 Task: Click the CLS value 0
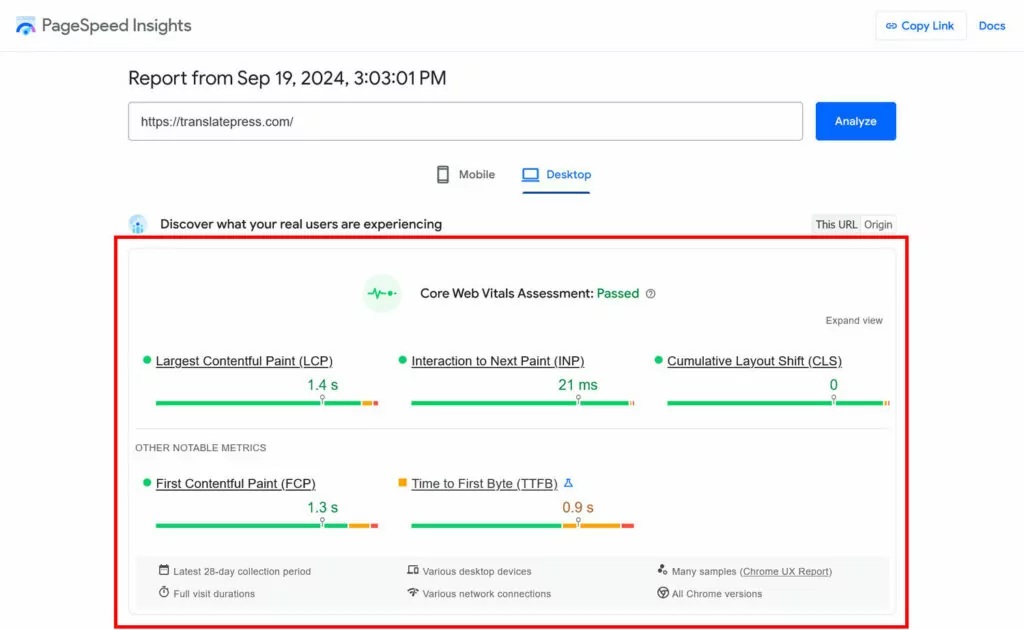(833, 385)
